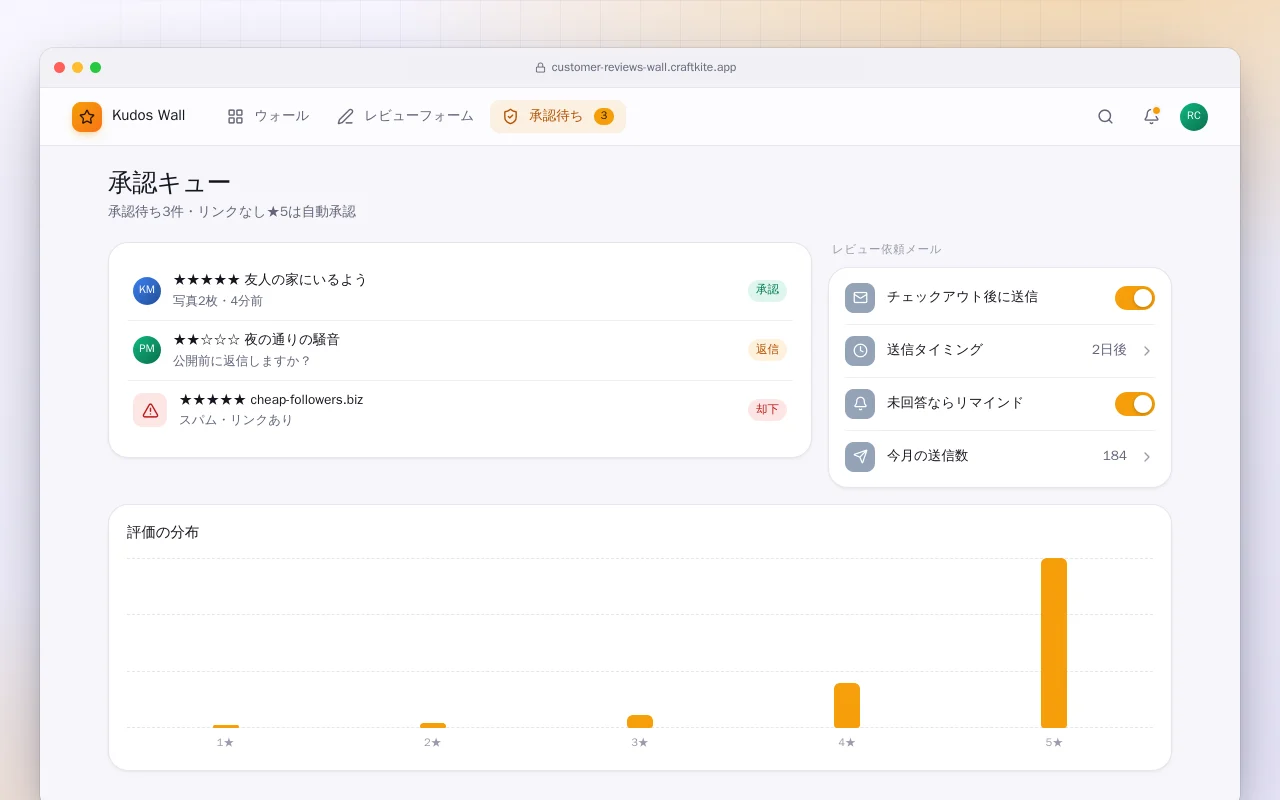Click the 1★ axis label
Viewport: 1280px width, 800px height.
tap(225, 743)
